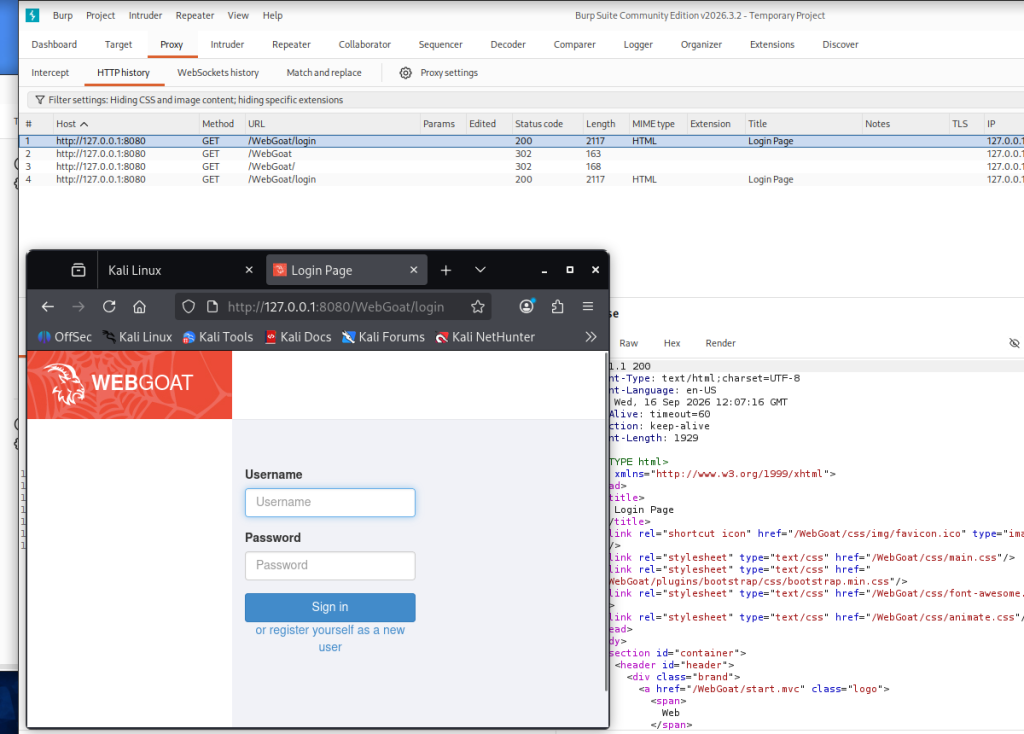Select history row 3 with URL /WebGoat/
The height and width of the screenshot is (734, 1024).
[x=521, y=167]
